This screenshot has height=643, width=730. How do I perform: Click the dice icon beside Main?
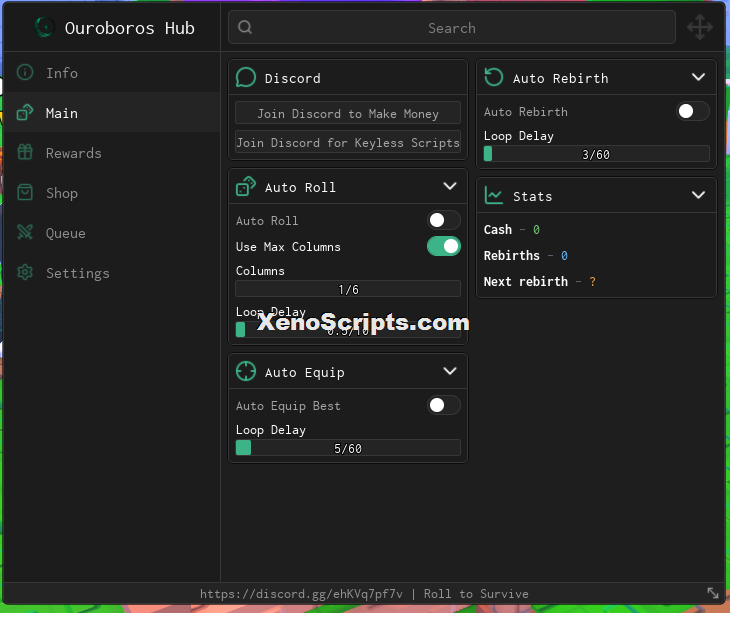click(25, 112)
